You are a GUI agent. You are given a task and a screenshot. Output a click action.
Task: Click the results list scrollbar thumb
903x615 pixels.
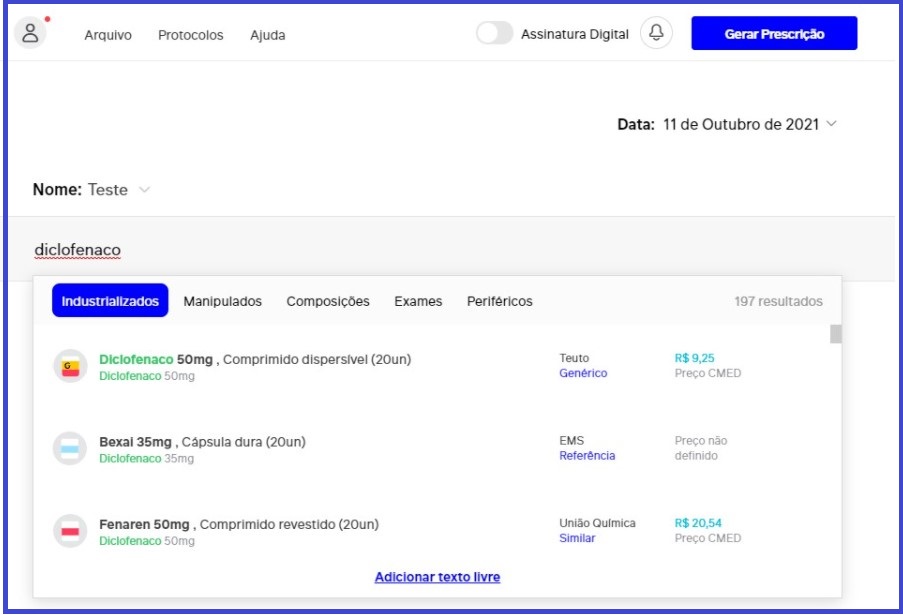(836, 334)
